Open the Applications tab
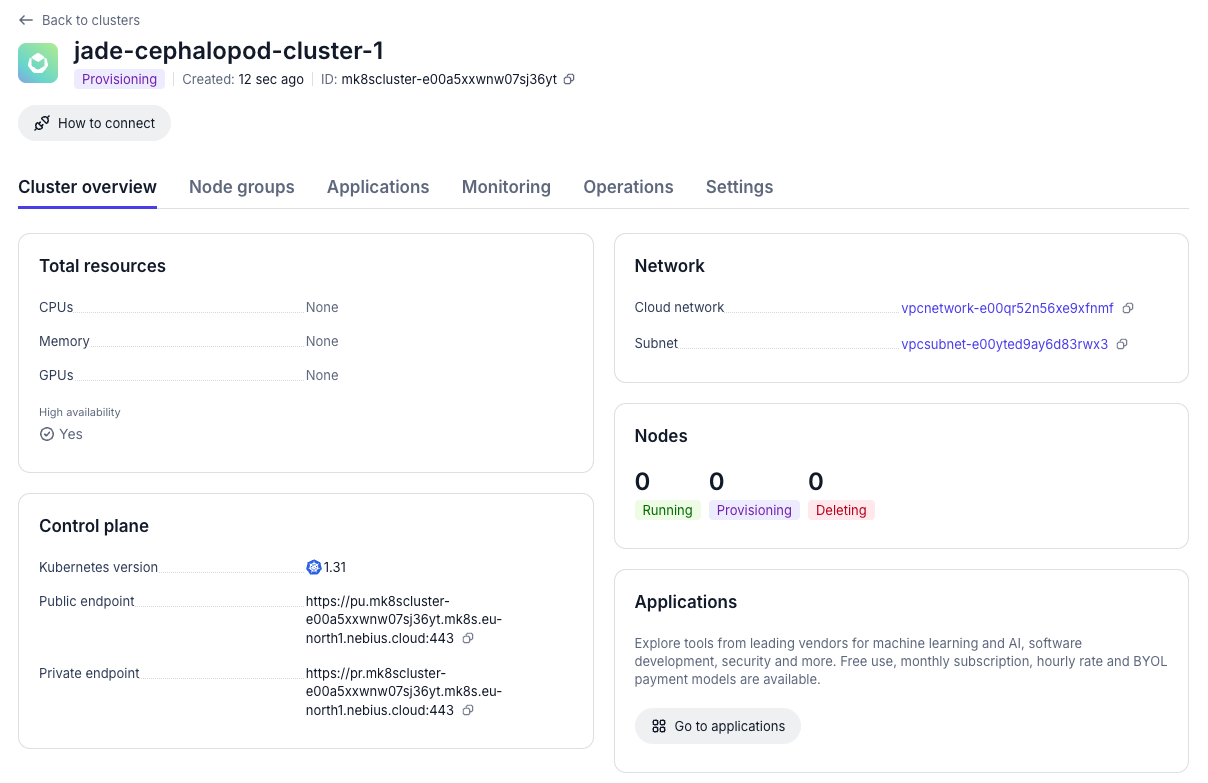Screen dimensions: 1208x783 tap(378, 187)
